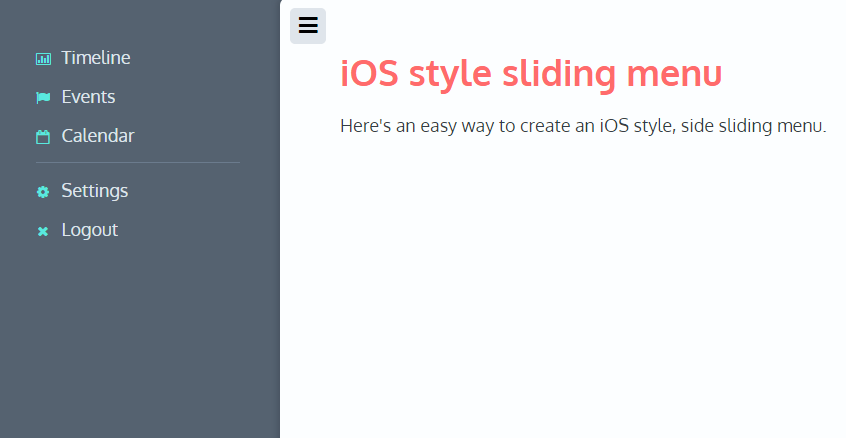Go to Events in the sidebar
The image size is (846, 438).
coord(88,97)
